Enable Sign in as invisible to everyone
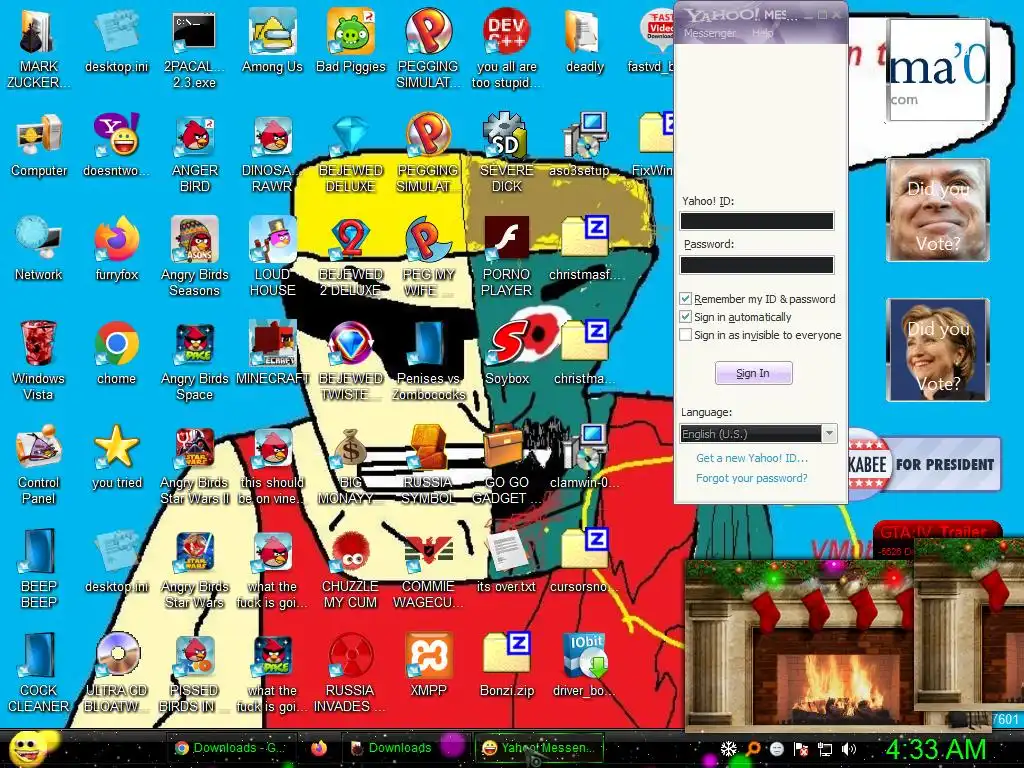This screenshot has height=768, width=1024. (685, 334)
